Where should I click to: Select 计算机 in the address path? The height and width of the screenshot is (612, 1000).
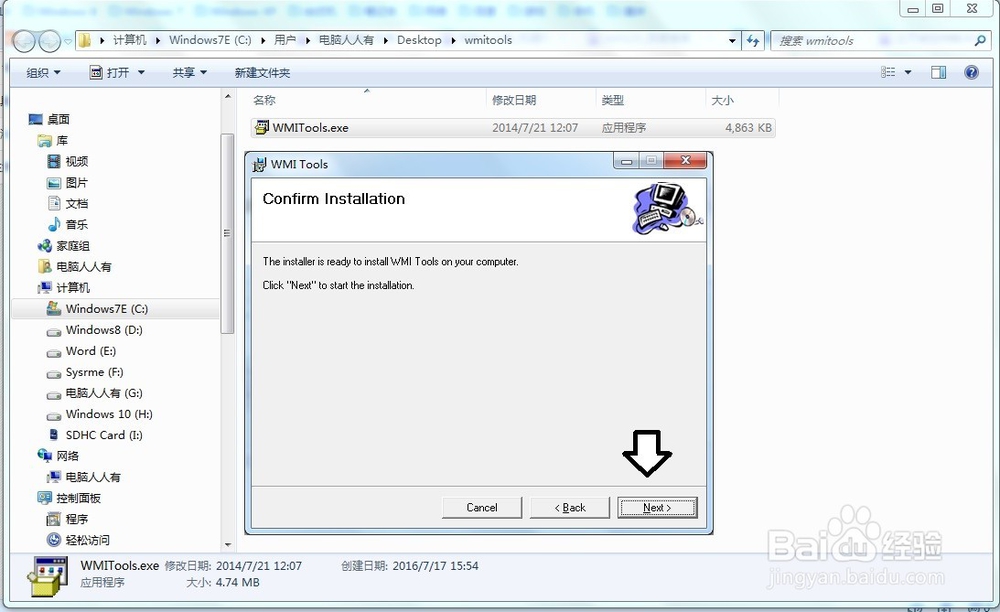[x=129, y=40]
